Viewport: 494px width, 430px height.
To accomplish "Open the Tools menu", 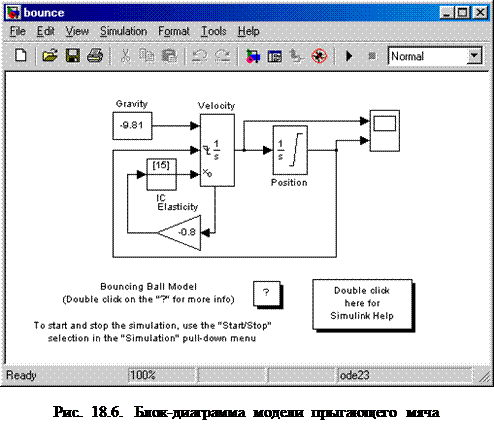I will coord(213,31).
